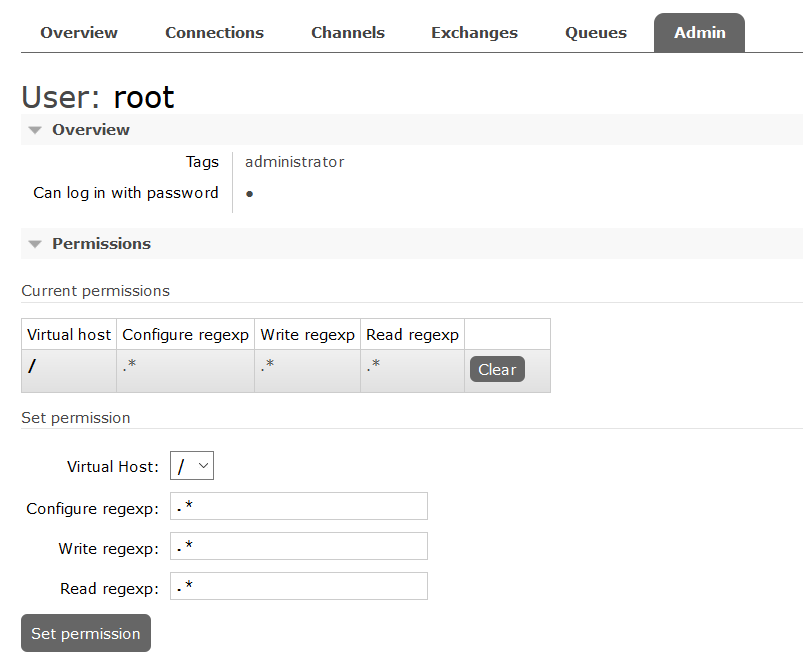Go to the Channels tab
Viewport: 803px width, 670px height.
pos(348,33)
